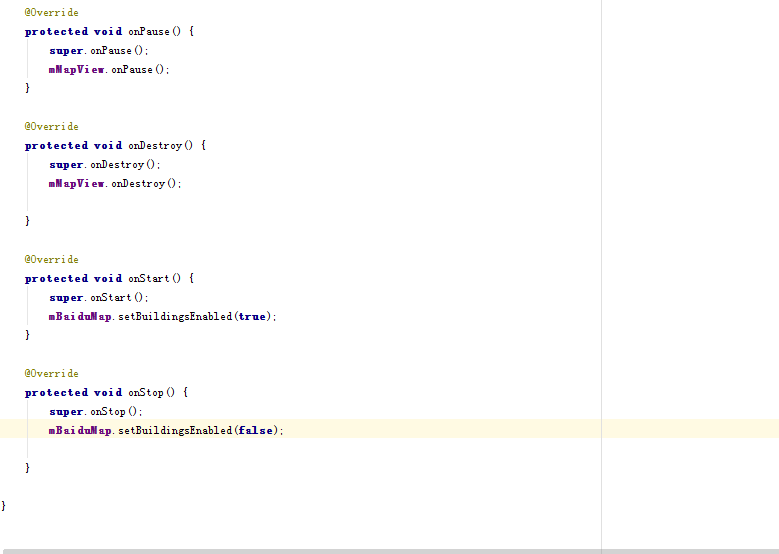Viewport: 779px width, 554px height.
Task: Click the @Override annotation above onDestroy
Action: pos(52,127)
